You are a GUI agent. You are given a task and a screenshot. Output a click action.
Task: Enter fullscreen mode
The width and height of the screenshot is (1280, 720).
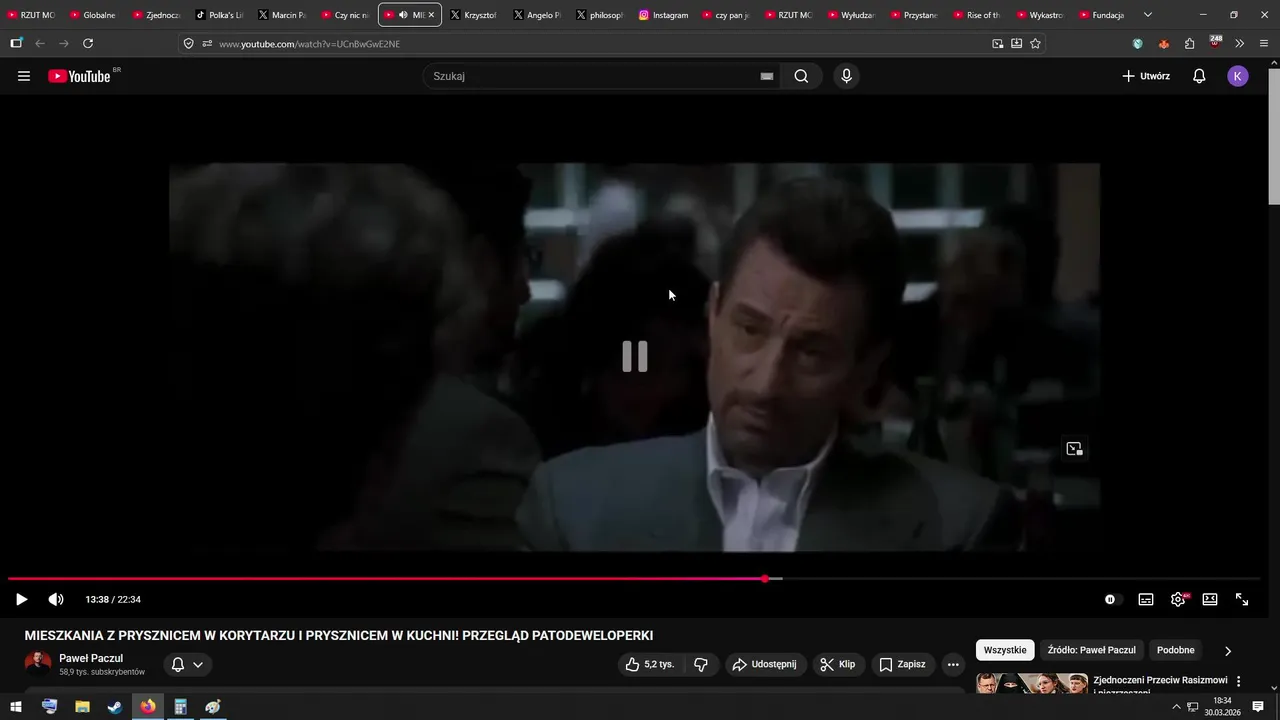(x=1242, y=599)
